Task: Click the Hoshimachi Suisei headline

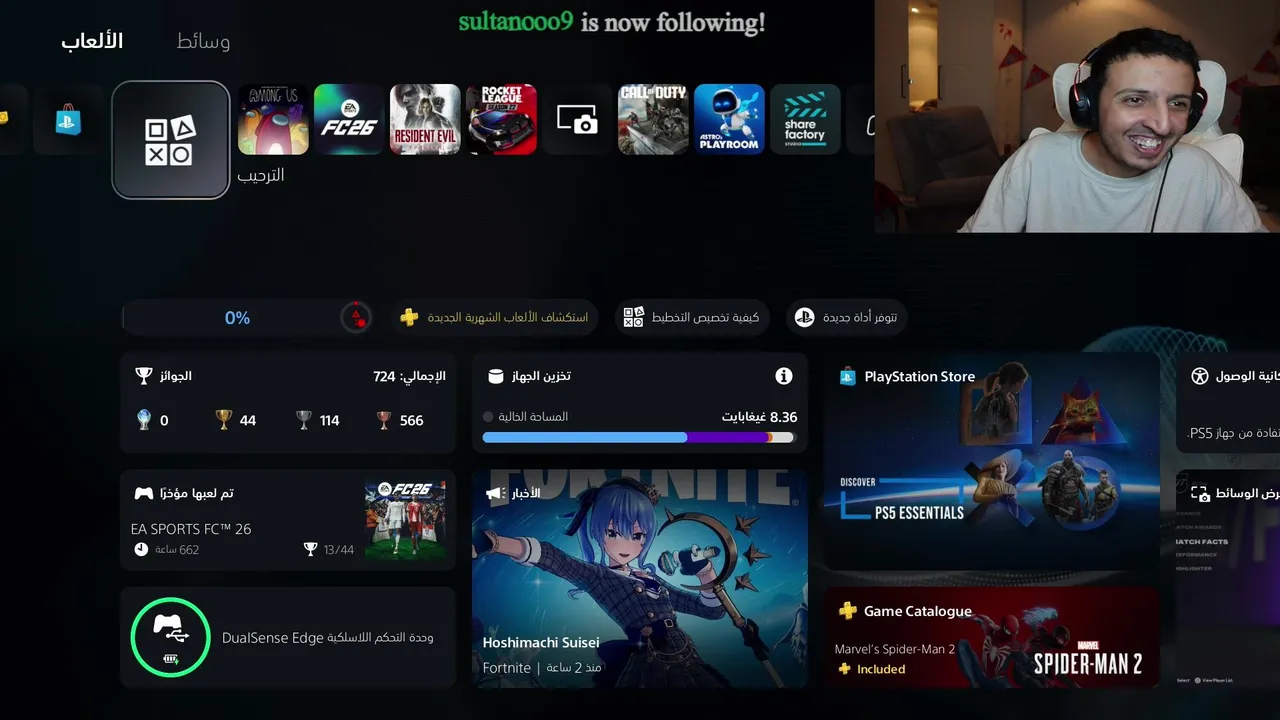Action: tap(541, 642)
